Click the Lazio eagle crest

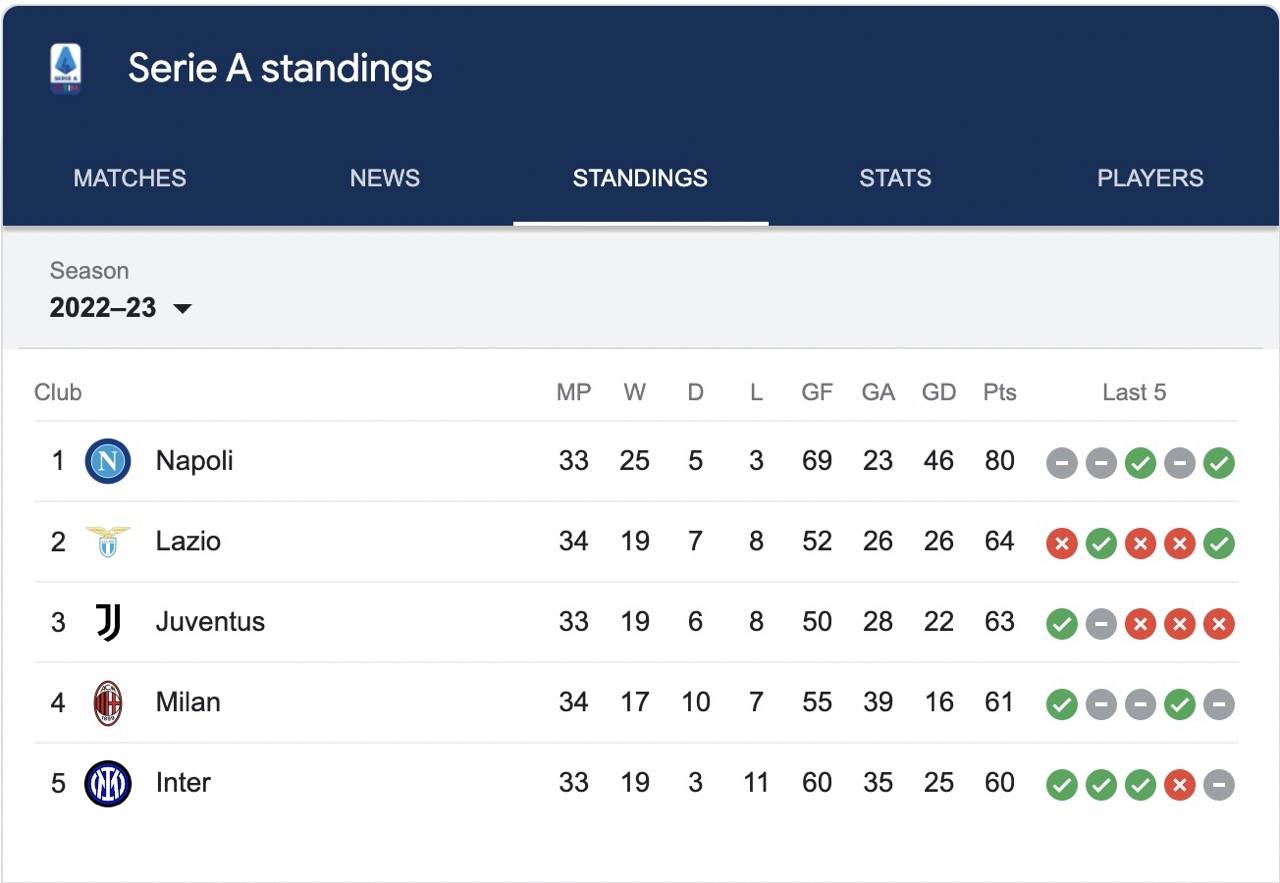pos(108,542)
